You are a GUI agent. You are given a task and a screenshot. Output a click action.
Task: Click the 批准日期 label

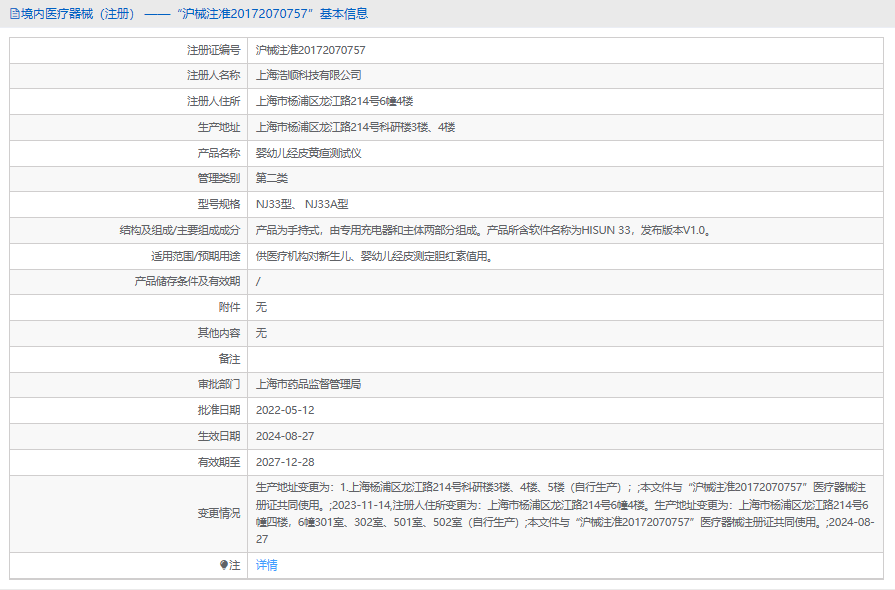coord(219,410)
